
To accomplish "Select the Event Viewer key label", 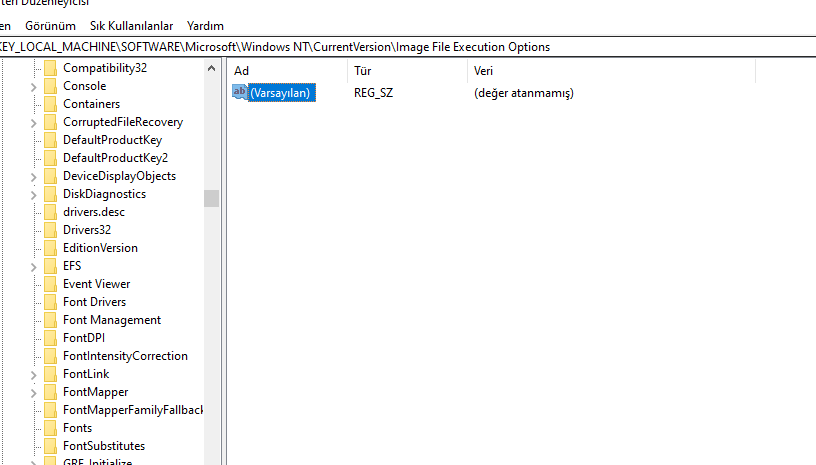I will click(x=96, y=284).
